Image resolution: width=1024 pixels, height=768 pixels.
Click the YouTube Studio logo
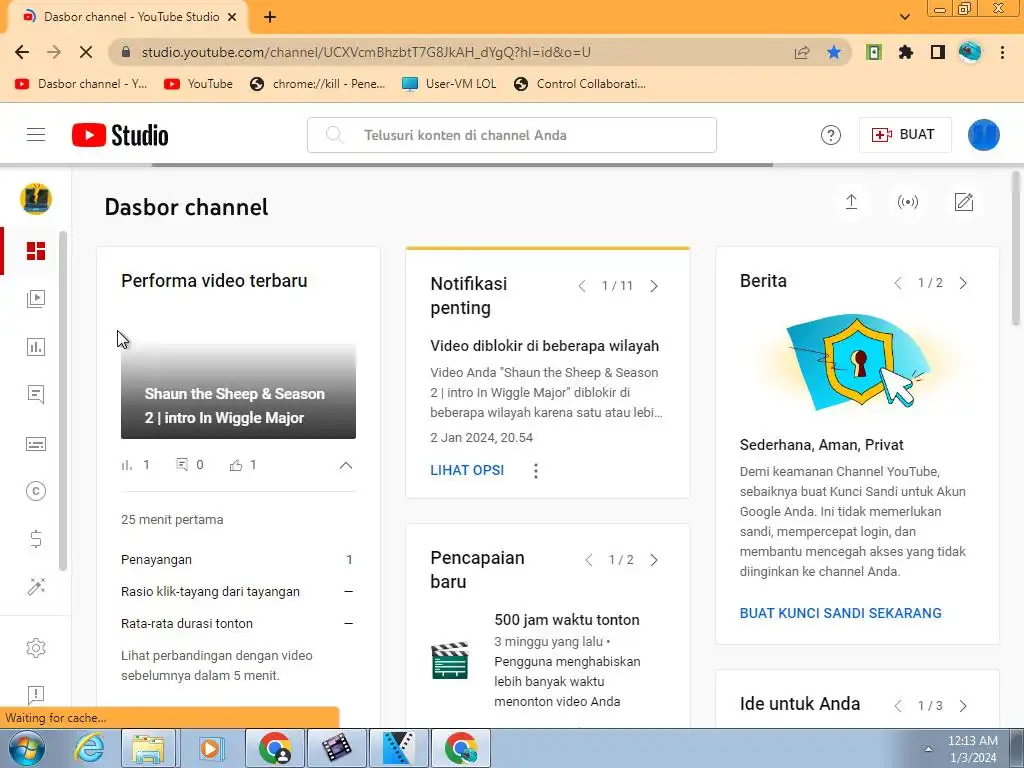coord(120,135)
